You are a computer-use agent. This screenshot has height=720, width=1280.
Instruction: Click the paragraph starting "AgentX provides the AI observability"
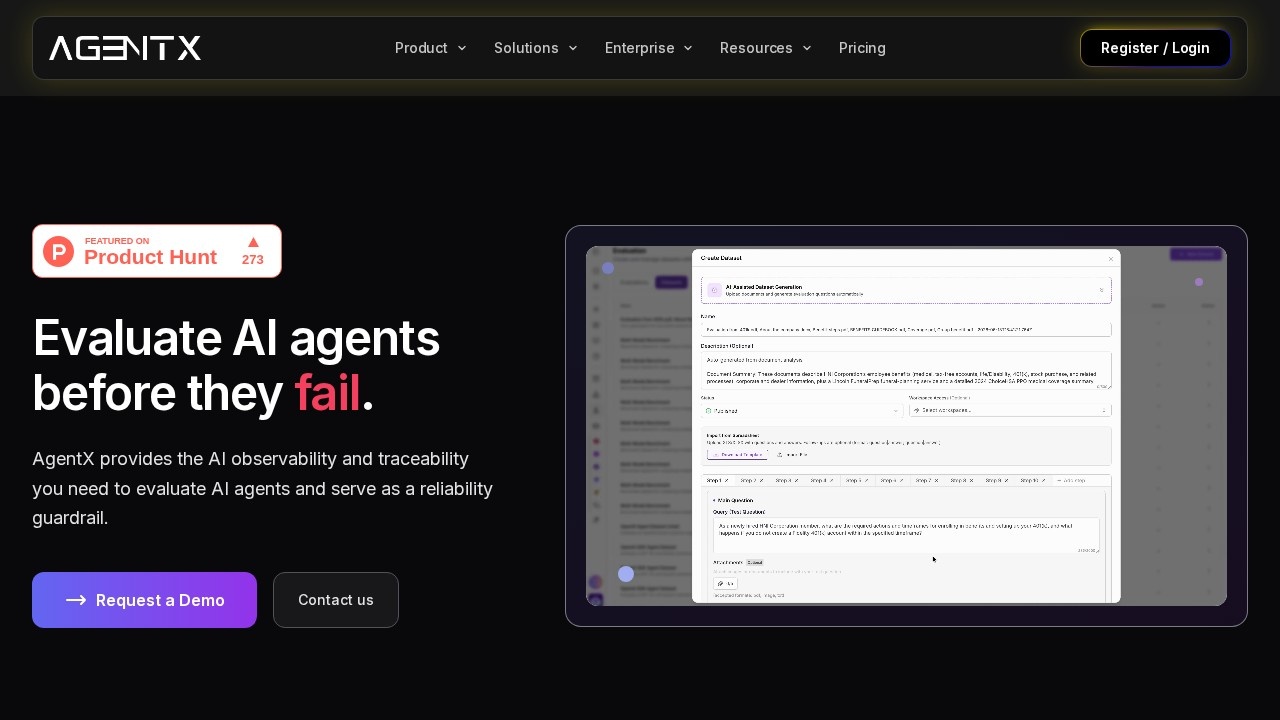[263, 488]
